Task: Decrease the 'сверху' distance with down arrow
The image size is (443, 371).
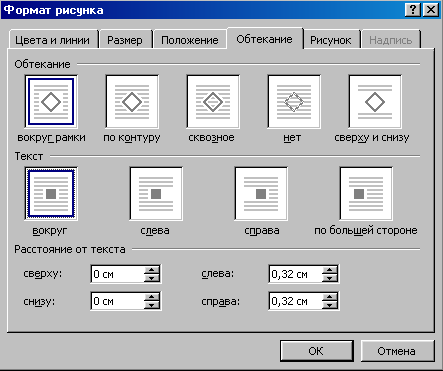Action: click(152, 278)
